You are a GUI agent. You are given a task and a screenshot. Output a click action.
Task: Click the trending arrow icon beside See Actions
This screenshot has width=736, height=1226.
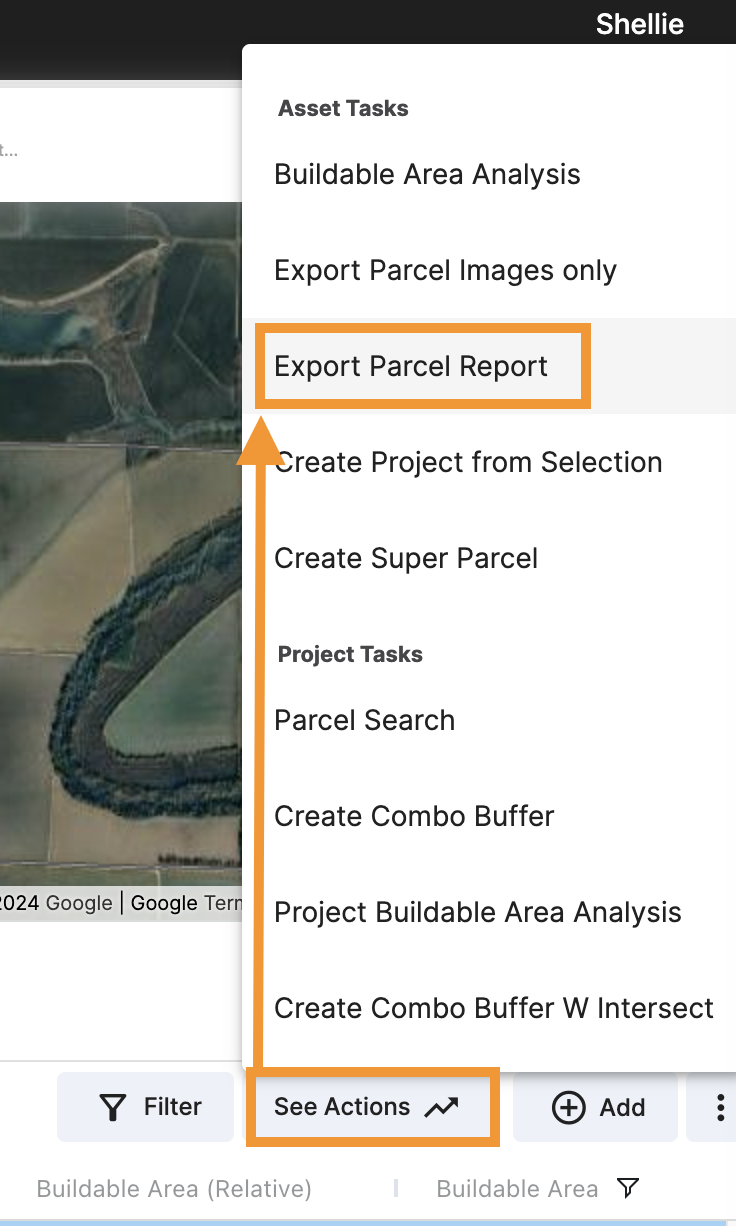(x=441, y=1106)
